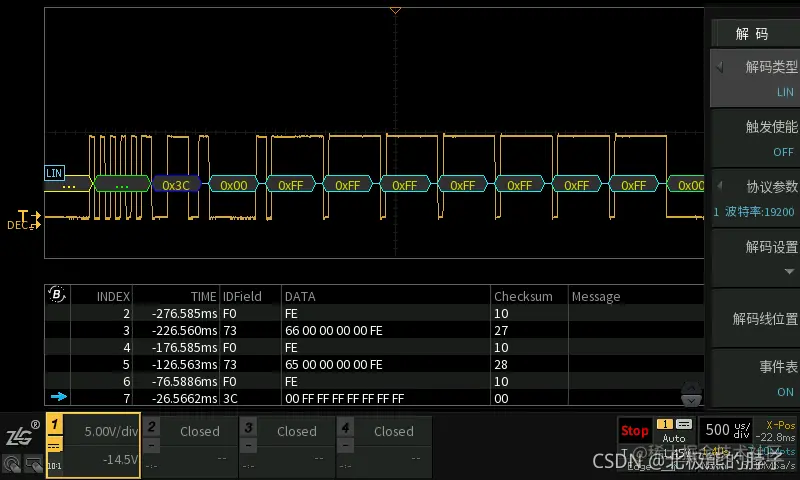Viewport: 800px width, 480px height.
Task: Open channel 4 number badge
Action: [345, 426]
